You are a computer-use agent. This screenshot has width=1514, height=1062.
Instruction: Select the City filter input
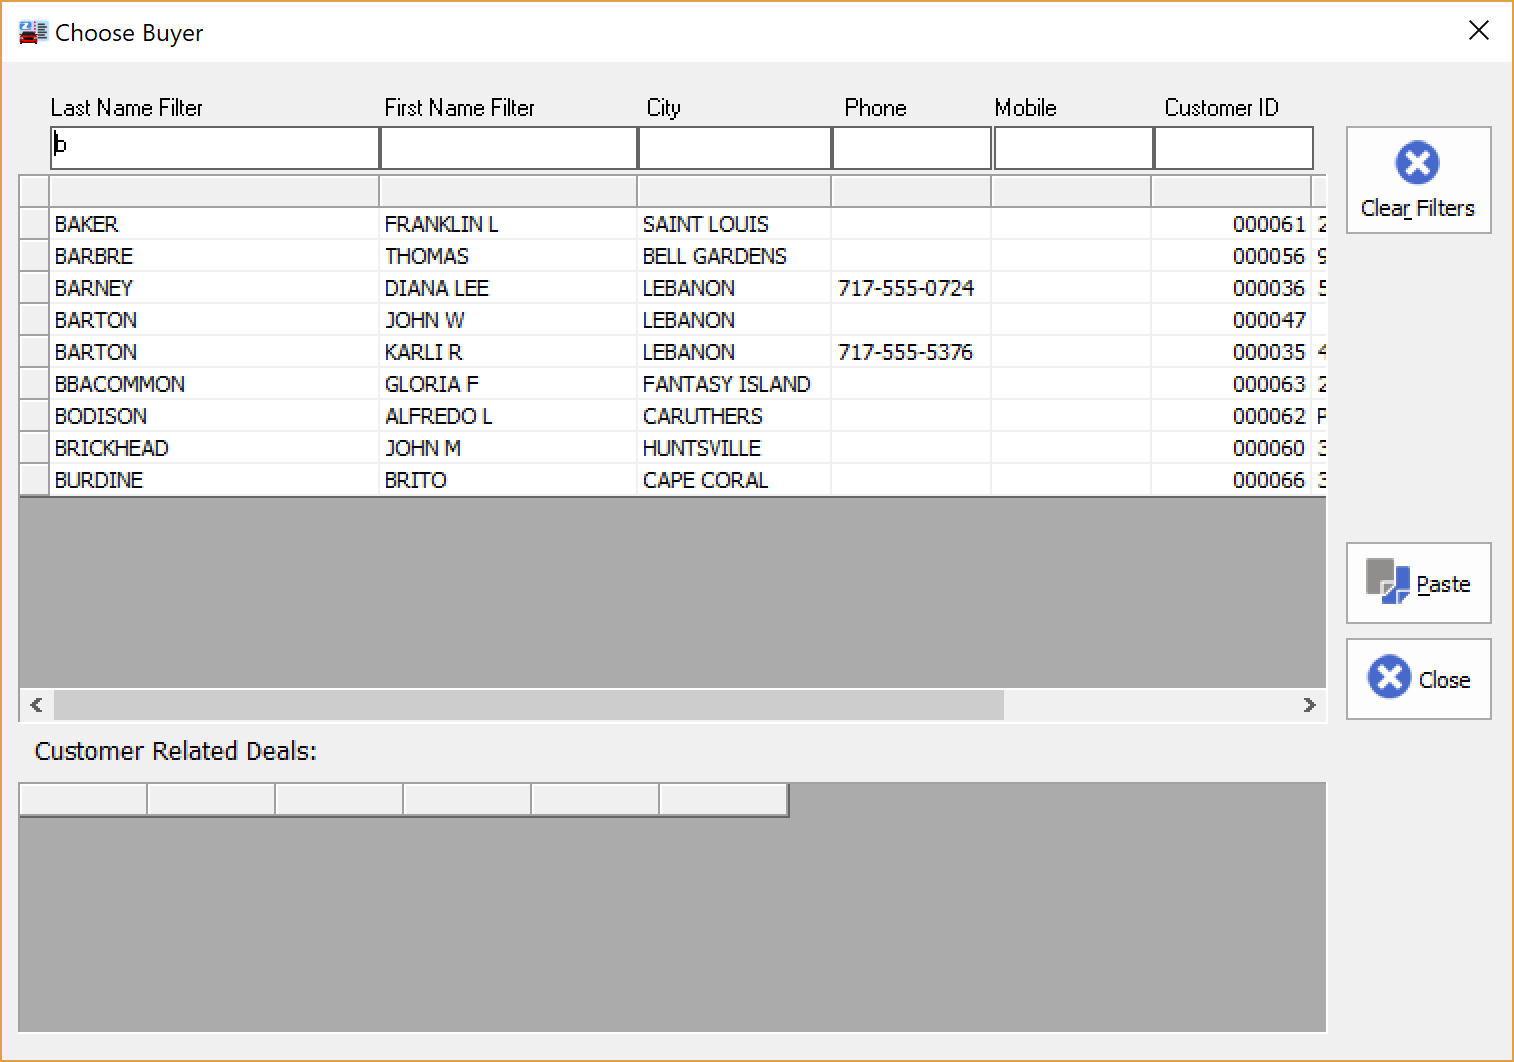click(x=734, y=148)
